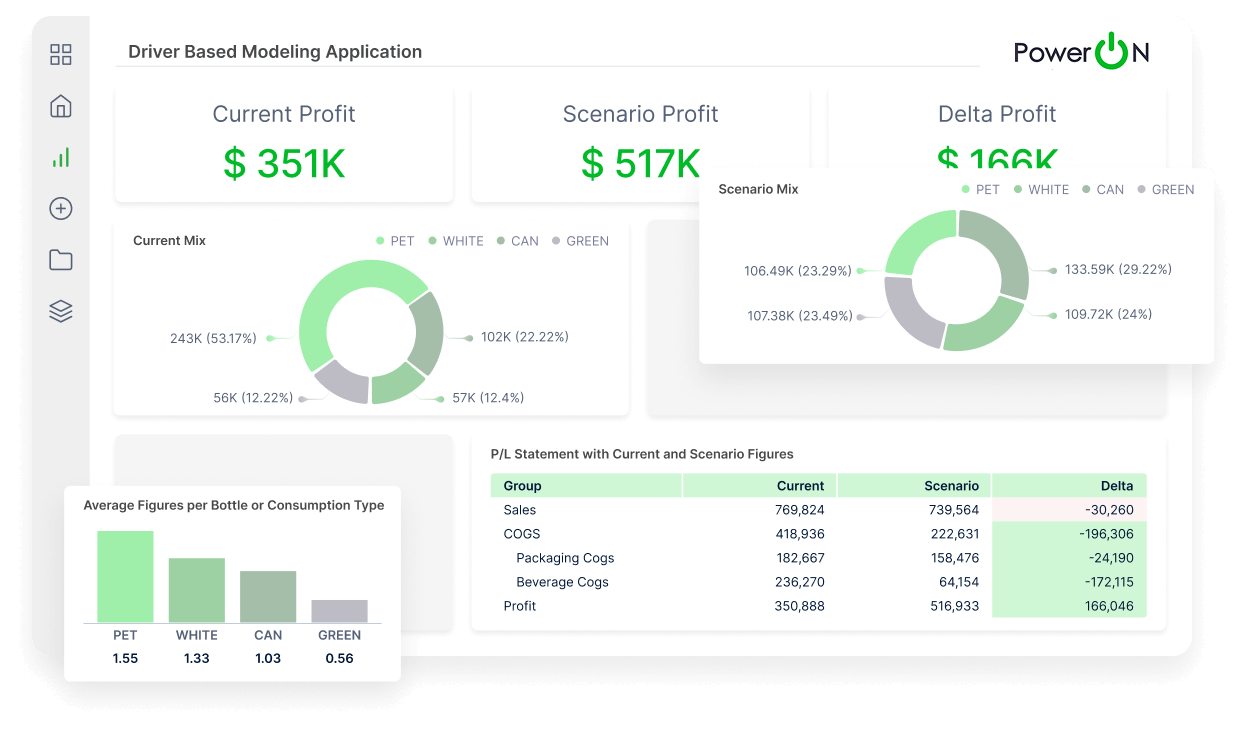This screenshot has width=1247, height=730.
Task: Open the dashboard grid icon in sidebar
Action: coord(61,55)
